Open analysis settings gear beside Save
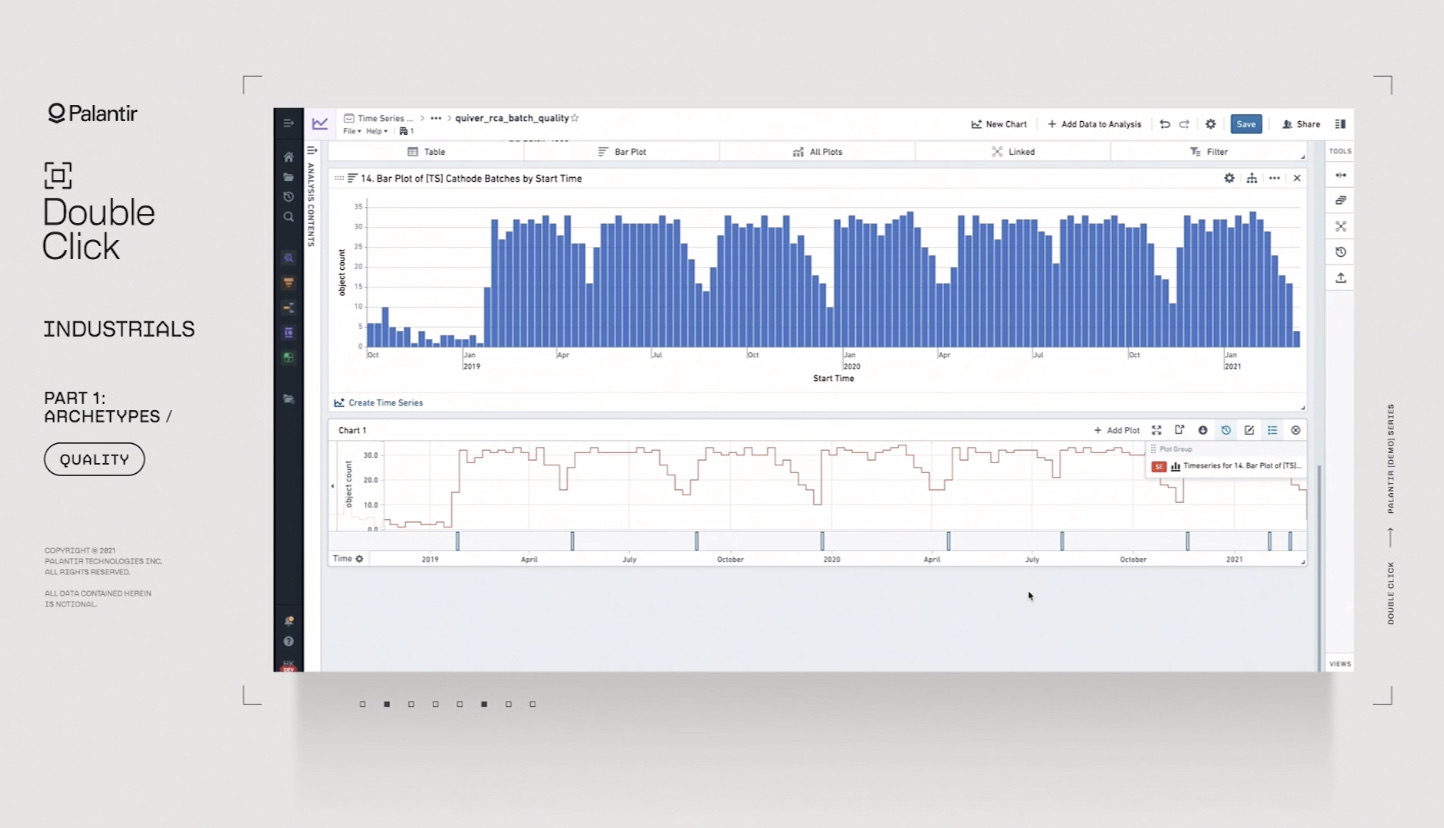This screenshot has width=1444, height=828. pyautogui.click(x=1210, y=124)
